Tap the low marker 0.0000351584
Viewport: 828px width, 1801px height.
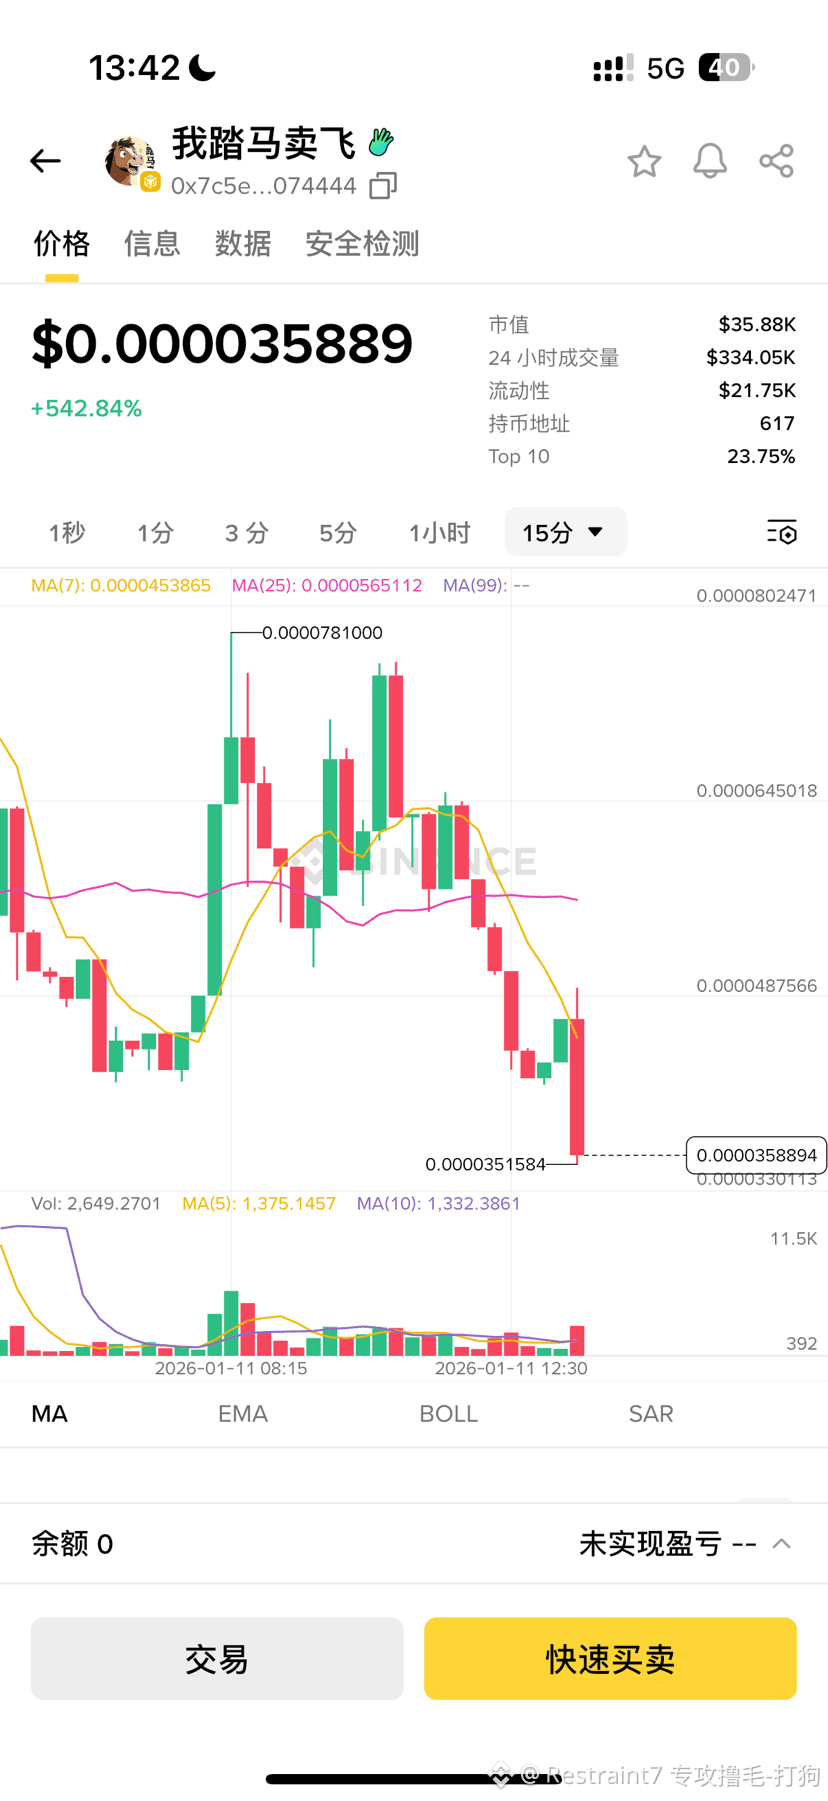point(486,1164)
